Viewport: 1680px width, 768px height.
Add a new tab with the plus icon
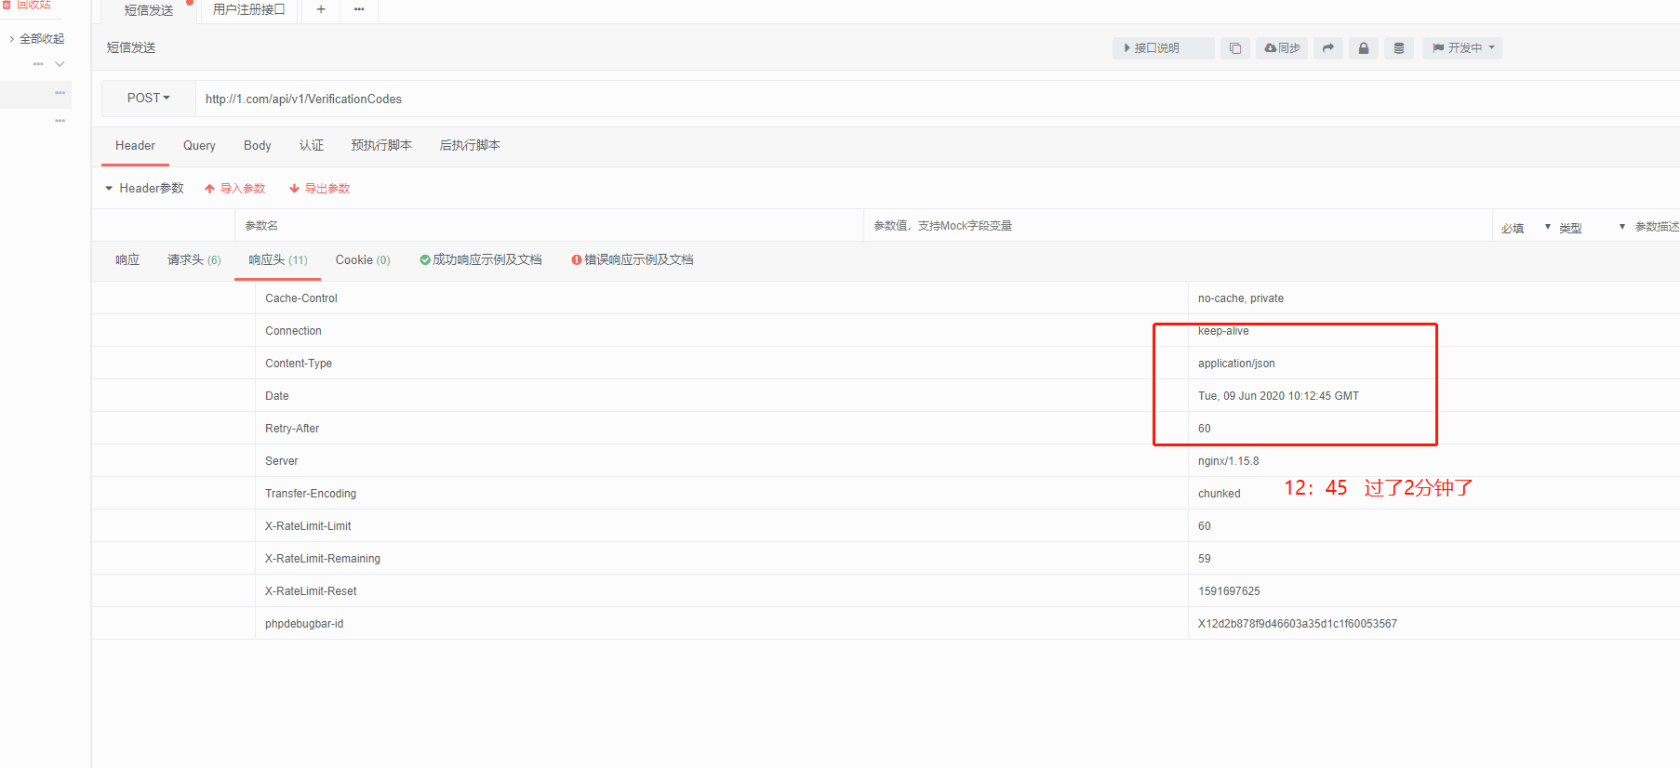321,9
